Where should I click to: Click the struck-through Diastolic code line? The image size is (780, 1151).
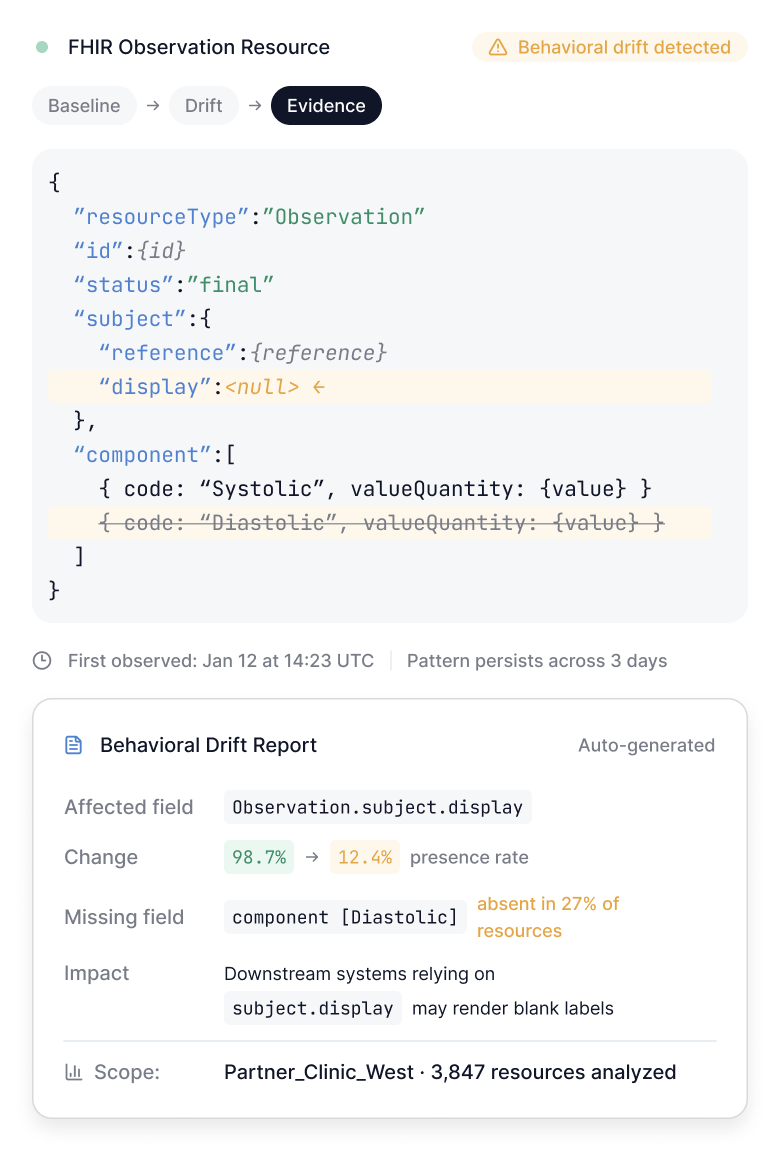point(380,523)
